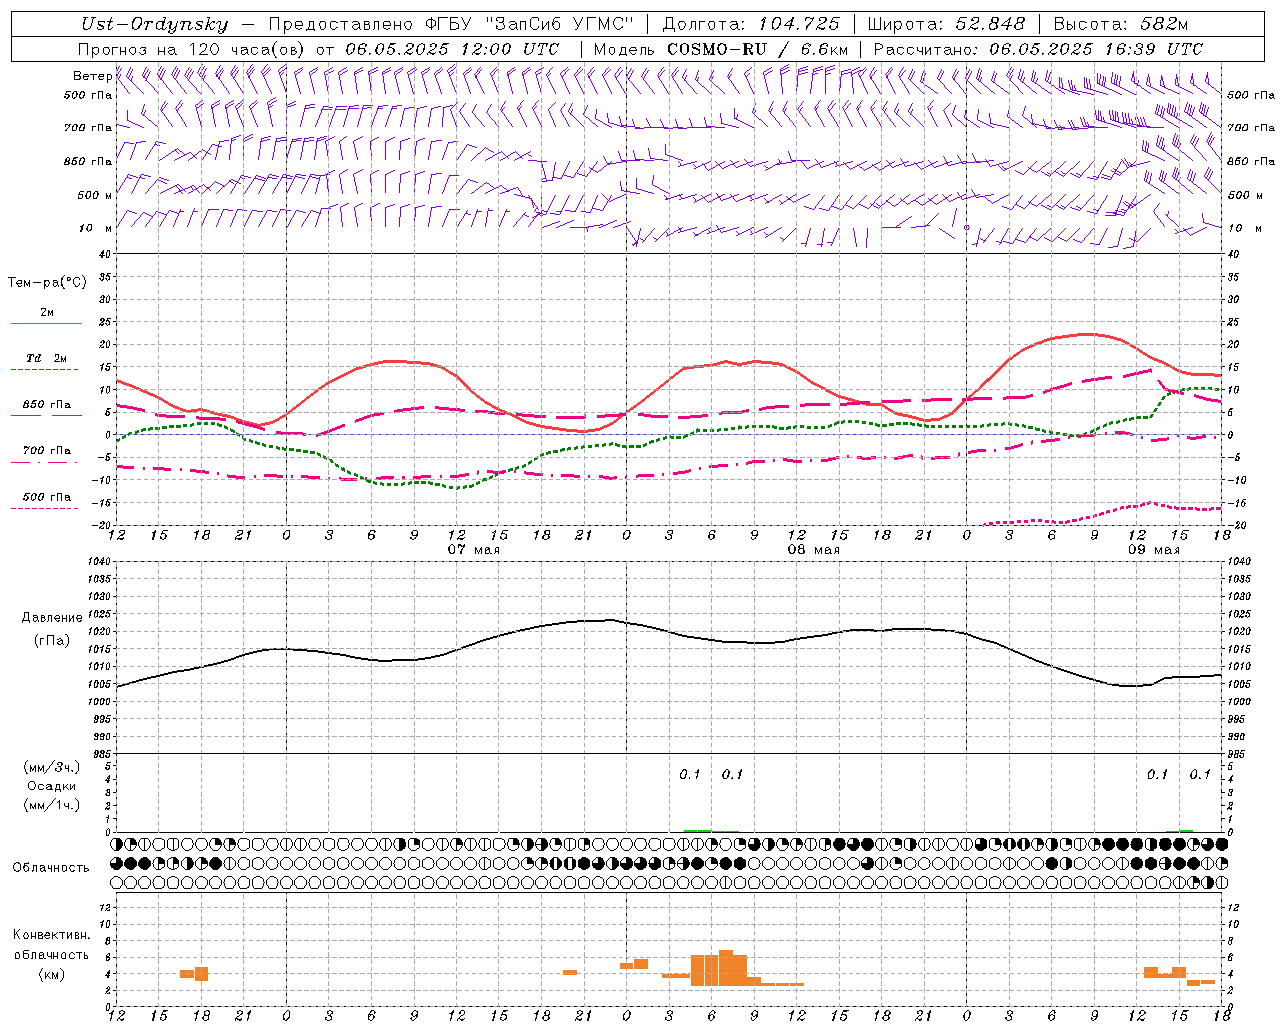The image size is (1280, 1024).
Task: Select the Высота: 582м elevation value
Action: (1120, 25)
